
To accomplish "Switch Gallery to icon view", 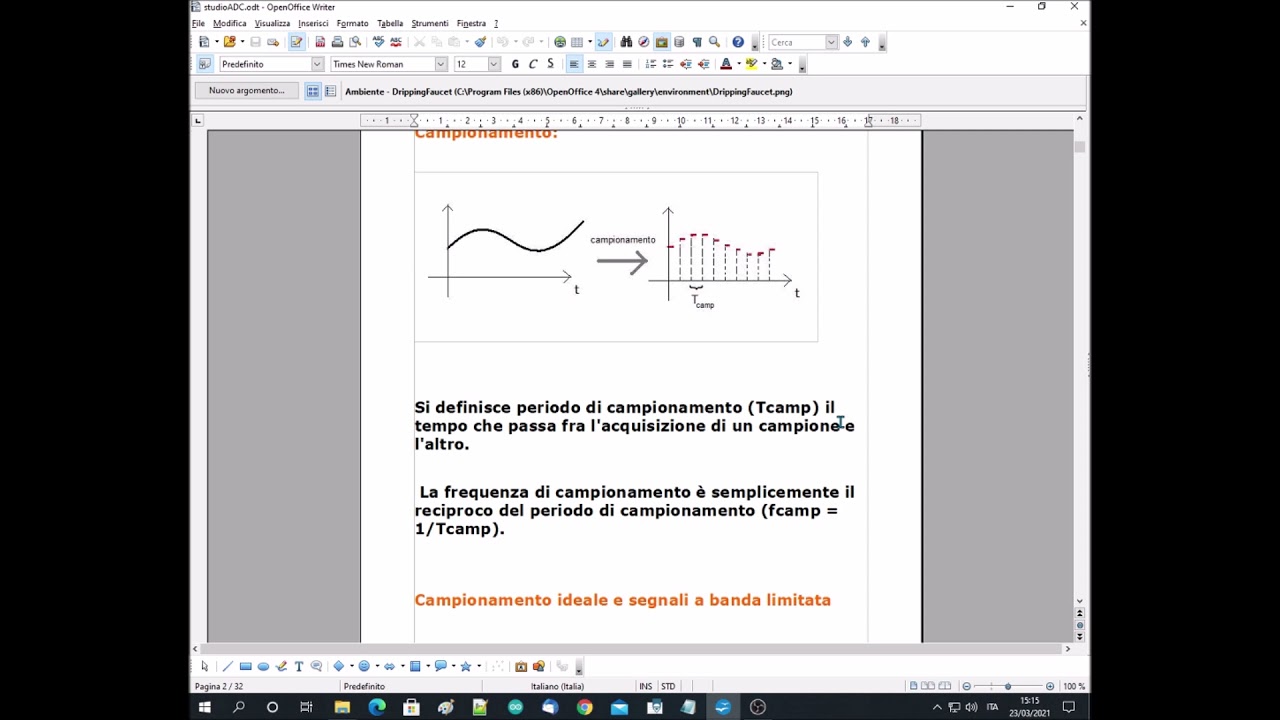I will click(x=313, y=91).
